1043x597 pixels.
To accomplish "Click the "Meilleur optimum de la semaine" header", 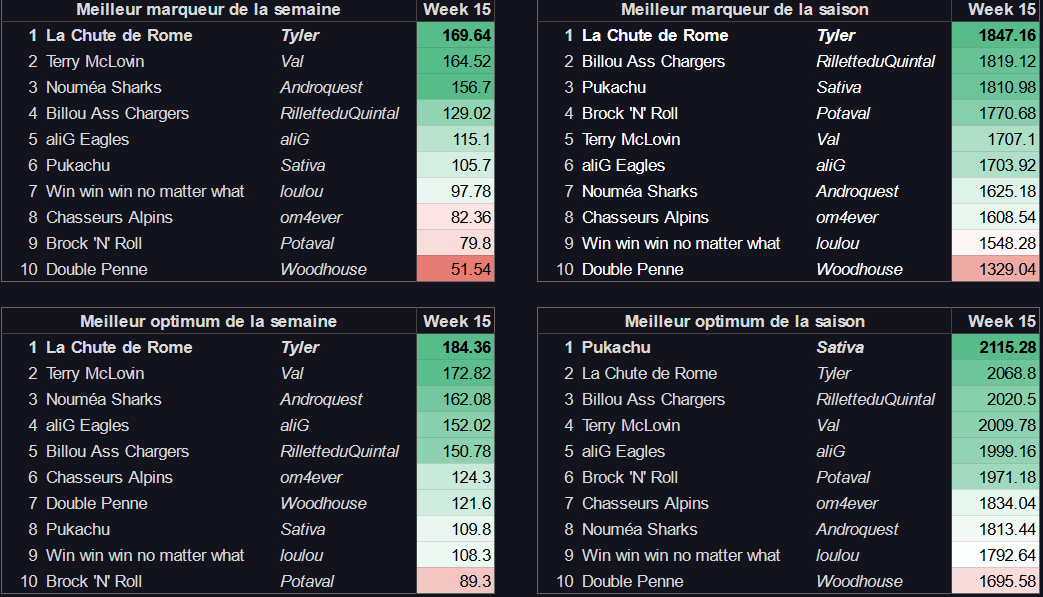I will click(x=208, y=322).
